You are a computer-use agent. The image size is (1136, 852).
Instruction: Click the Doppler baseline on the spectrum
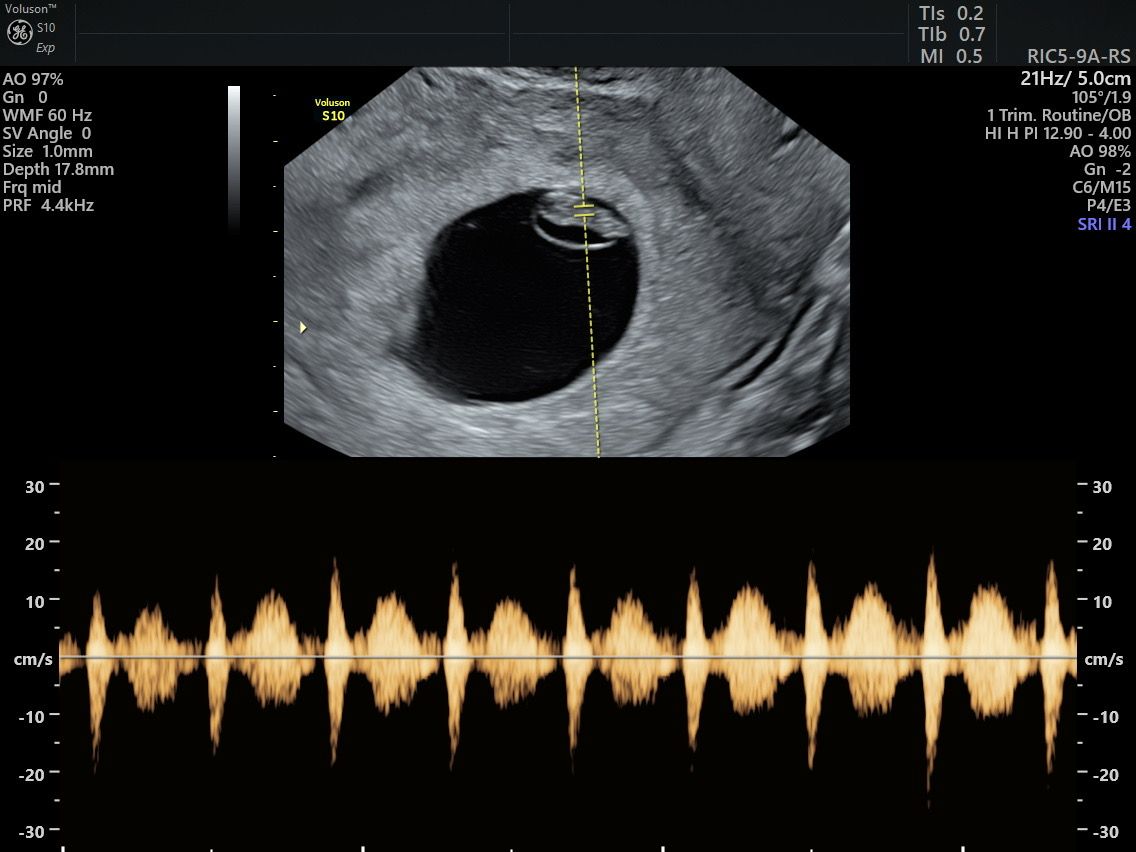coord(568,657)
